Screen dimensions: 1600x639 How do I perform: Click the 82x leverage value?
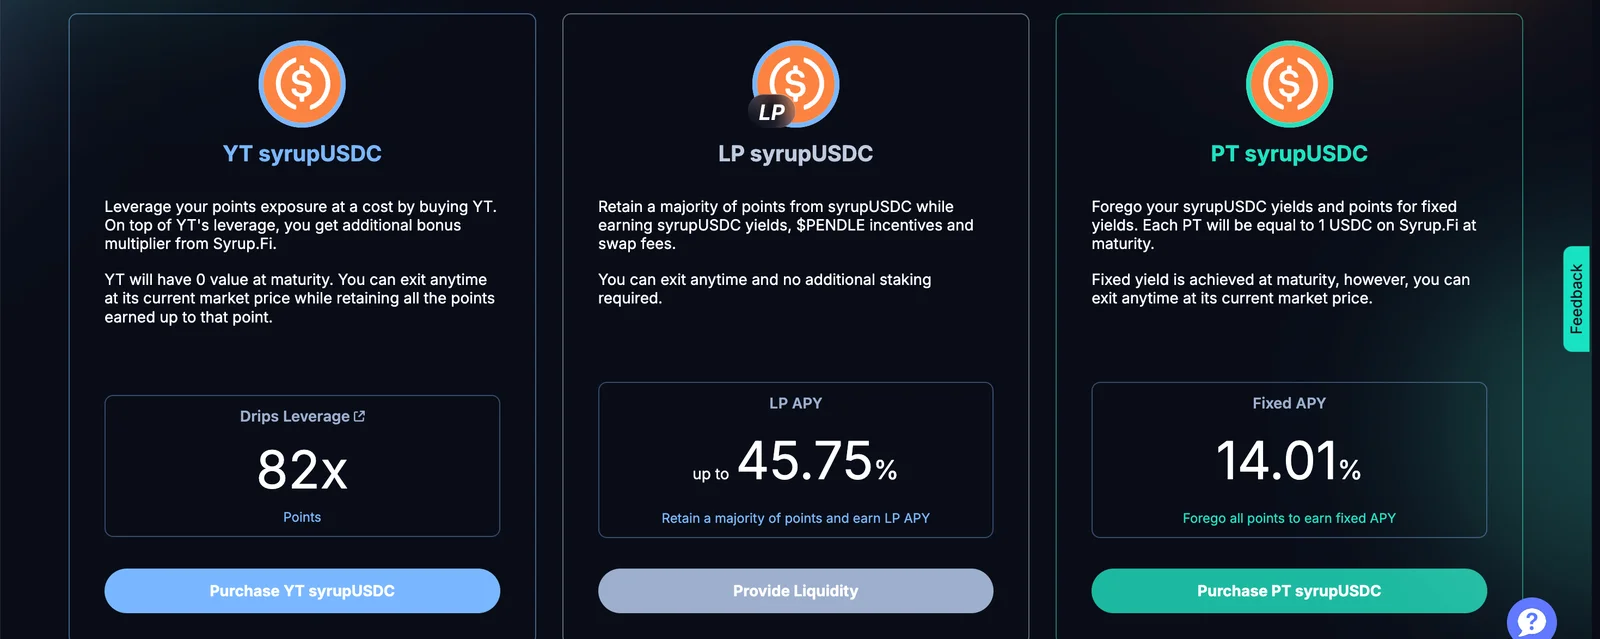coord(302,469)
